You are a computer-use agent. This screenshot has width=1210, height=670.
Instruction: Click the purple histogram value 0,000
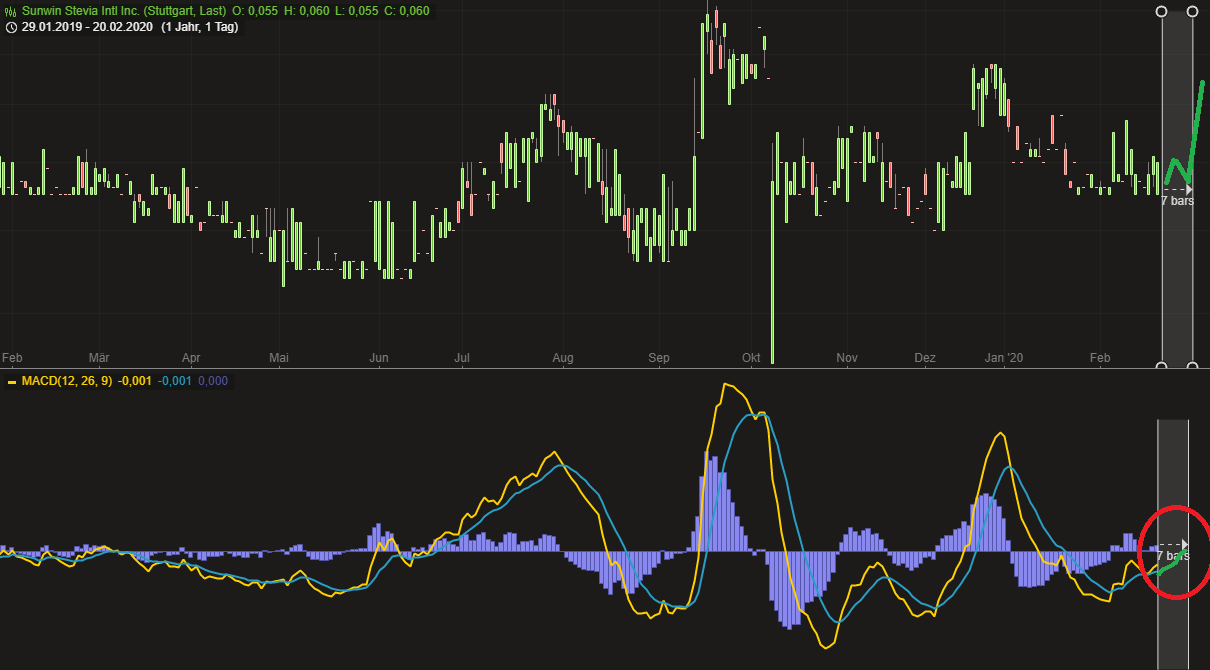213,381
